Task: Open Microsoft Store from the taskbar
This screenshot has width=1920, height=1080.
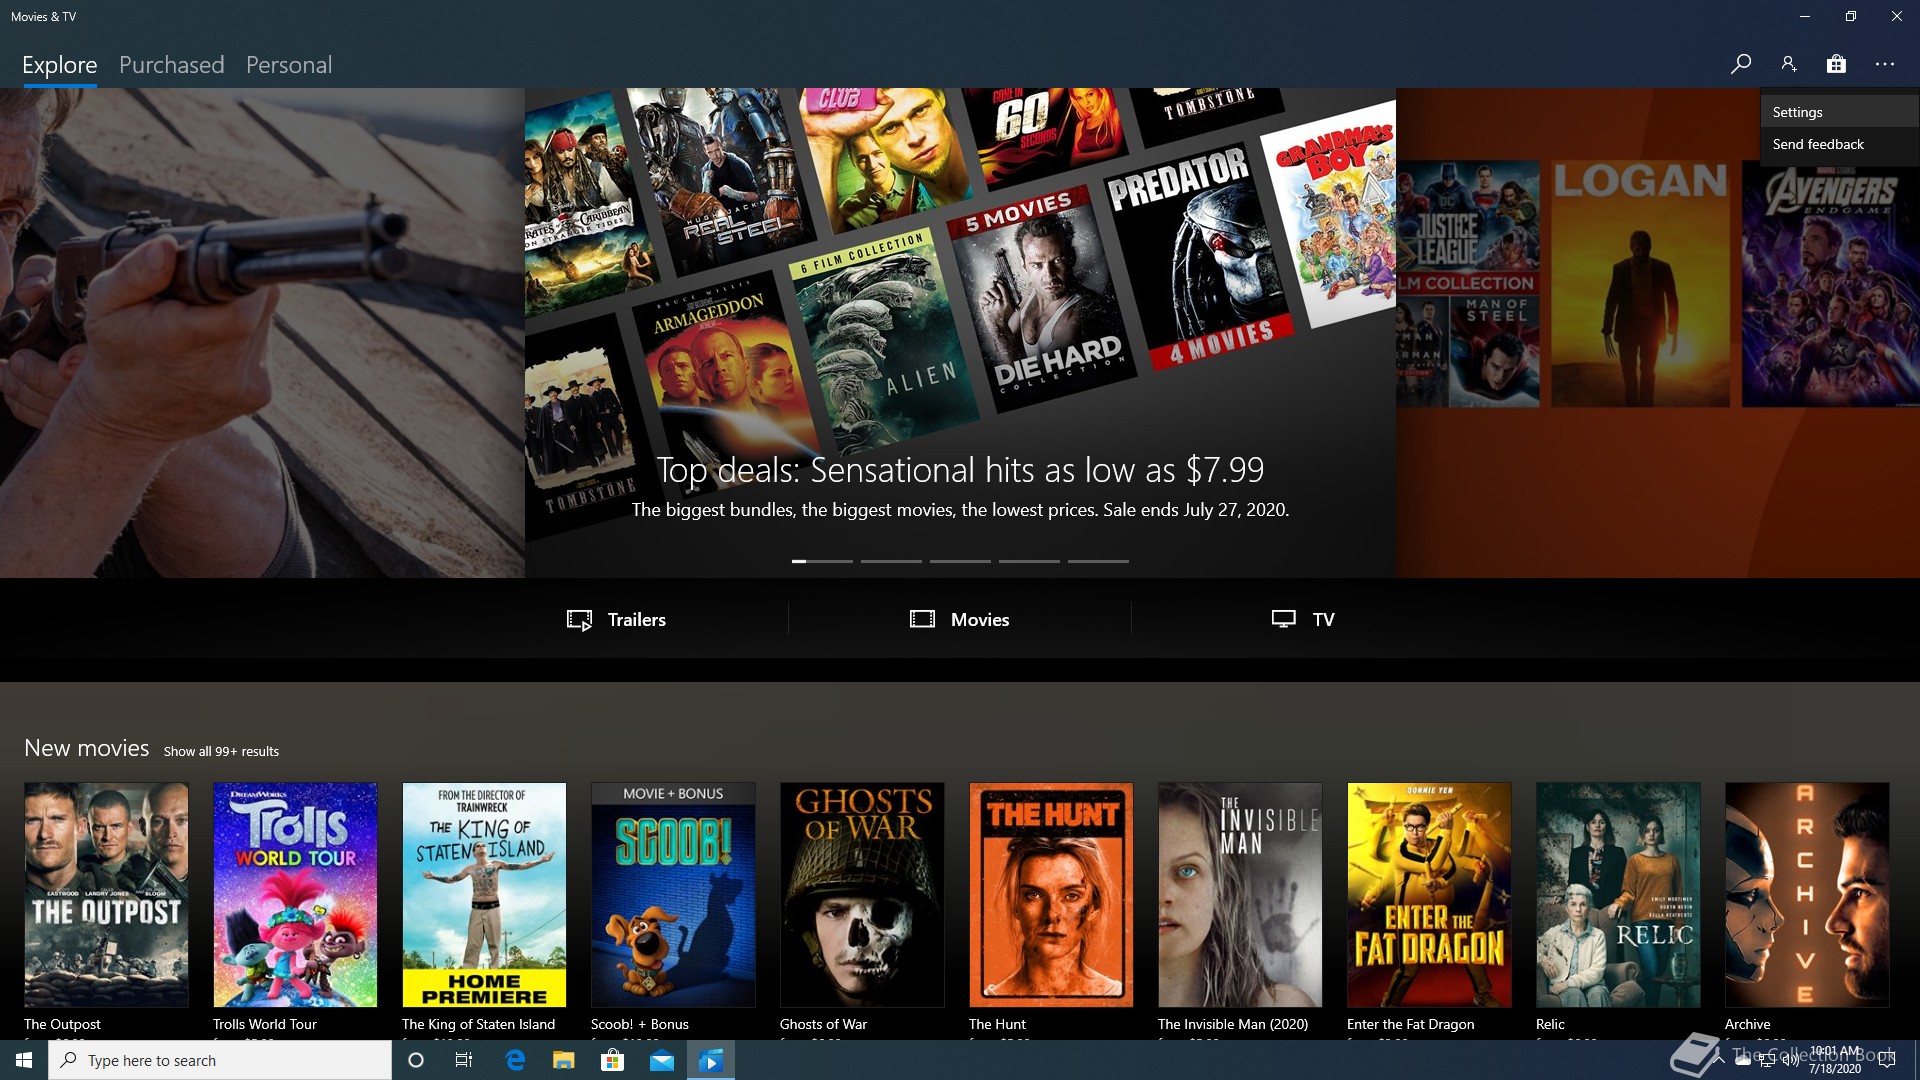Action: [613, 1060]
